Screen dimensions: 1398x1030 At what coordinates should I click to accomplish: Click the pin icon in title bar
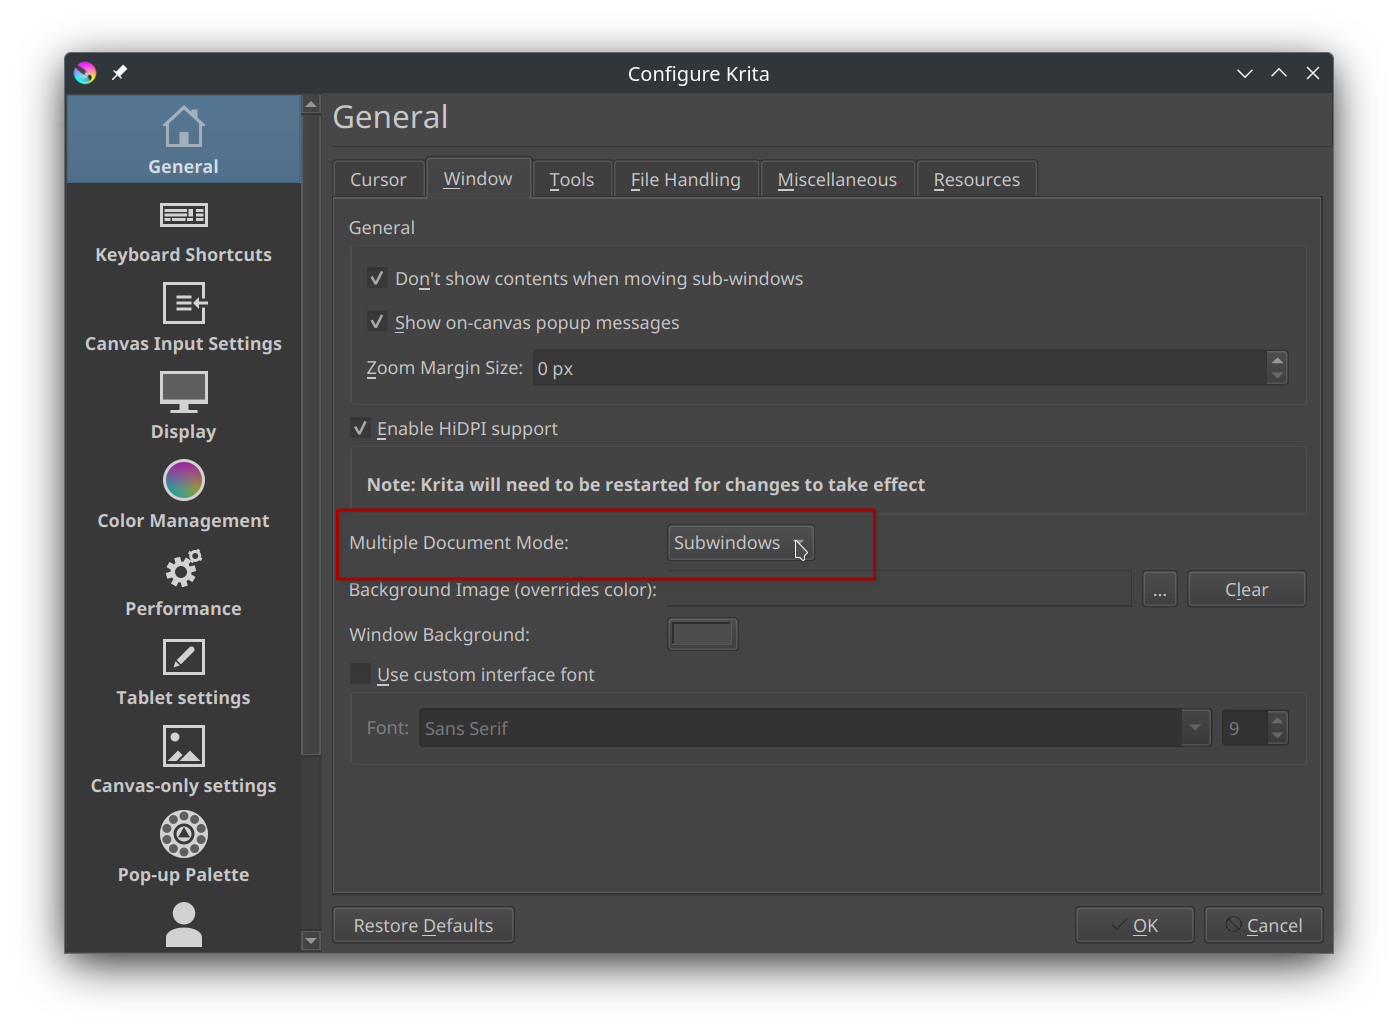[x=119, y=73]
